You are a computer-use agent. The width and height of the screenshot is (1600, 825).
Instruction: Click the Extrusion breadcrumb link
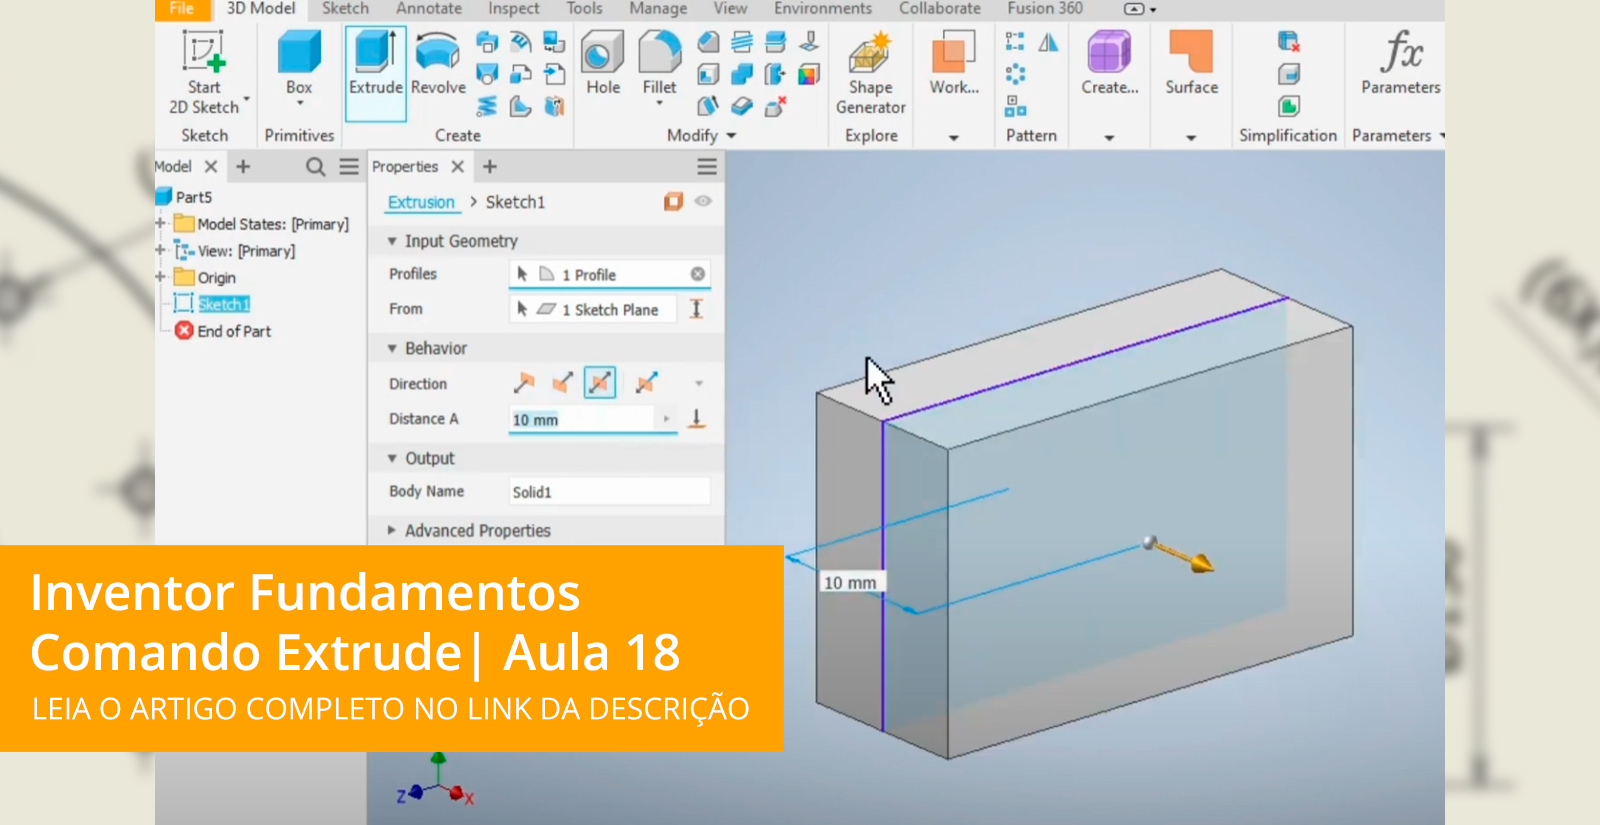tap(421, 202)
